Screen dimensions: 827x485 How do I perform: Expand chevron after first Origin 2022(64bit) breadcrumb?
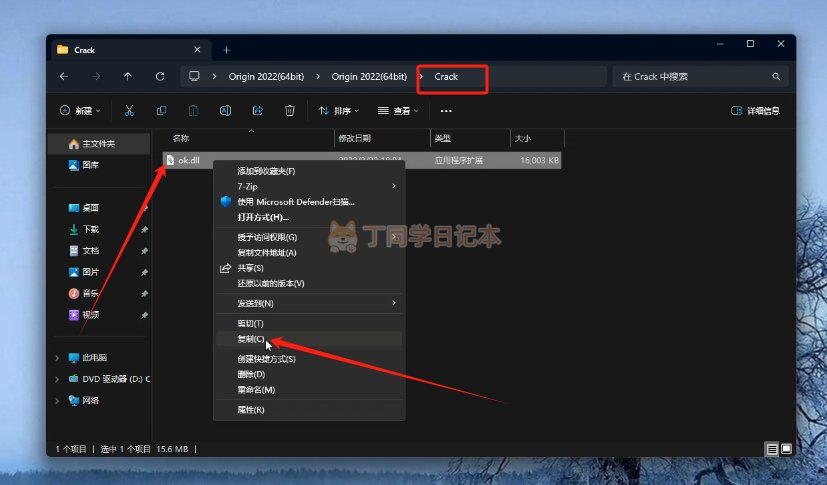(318, 76)
